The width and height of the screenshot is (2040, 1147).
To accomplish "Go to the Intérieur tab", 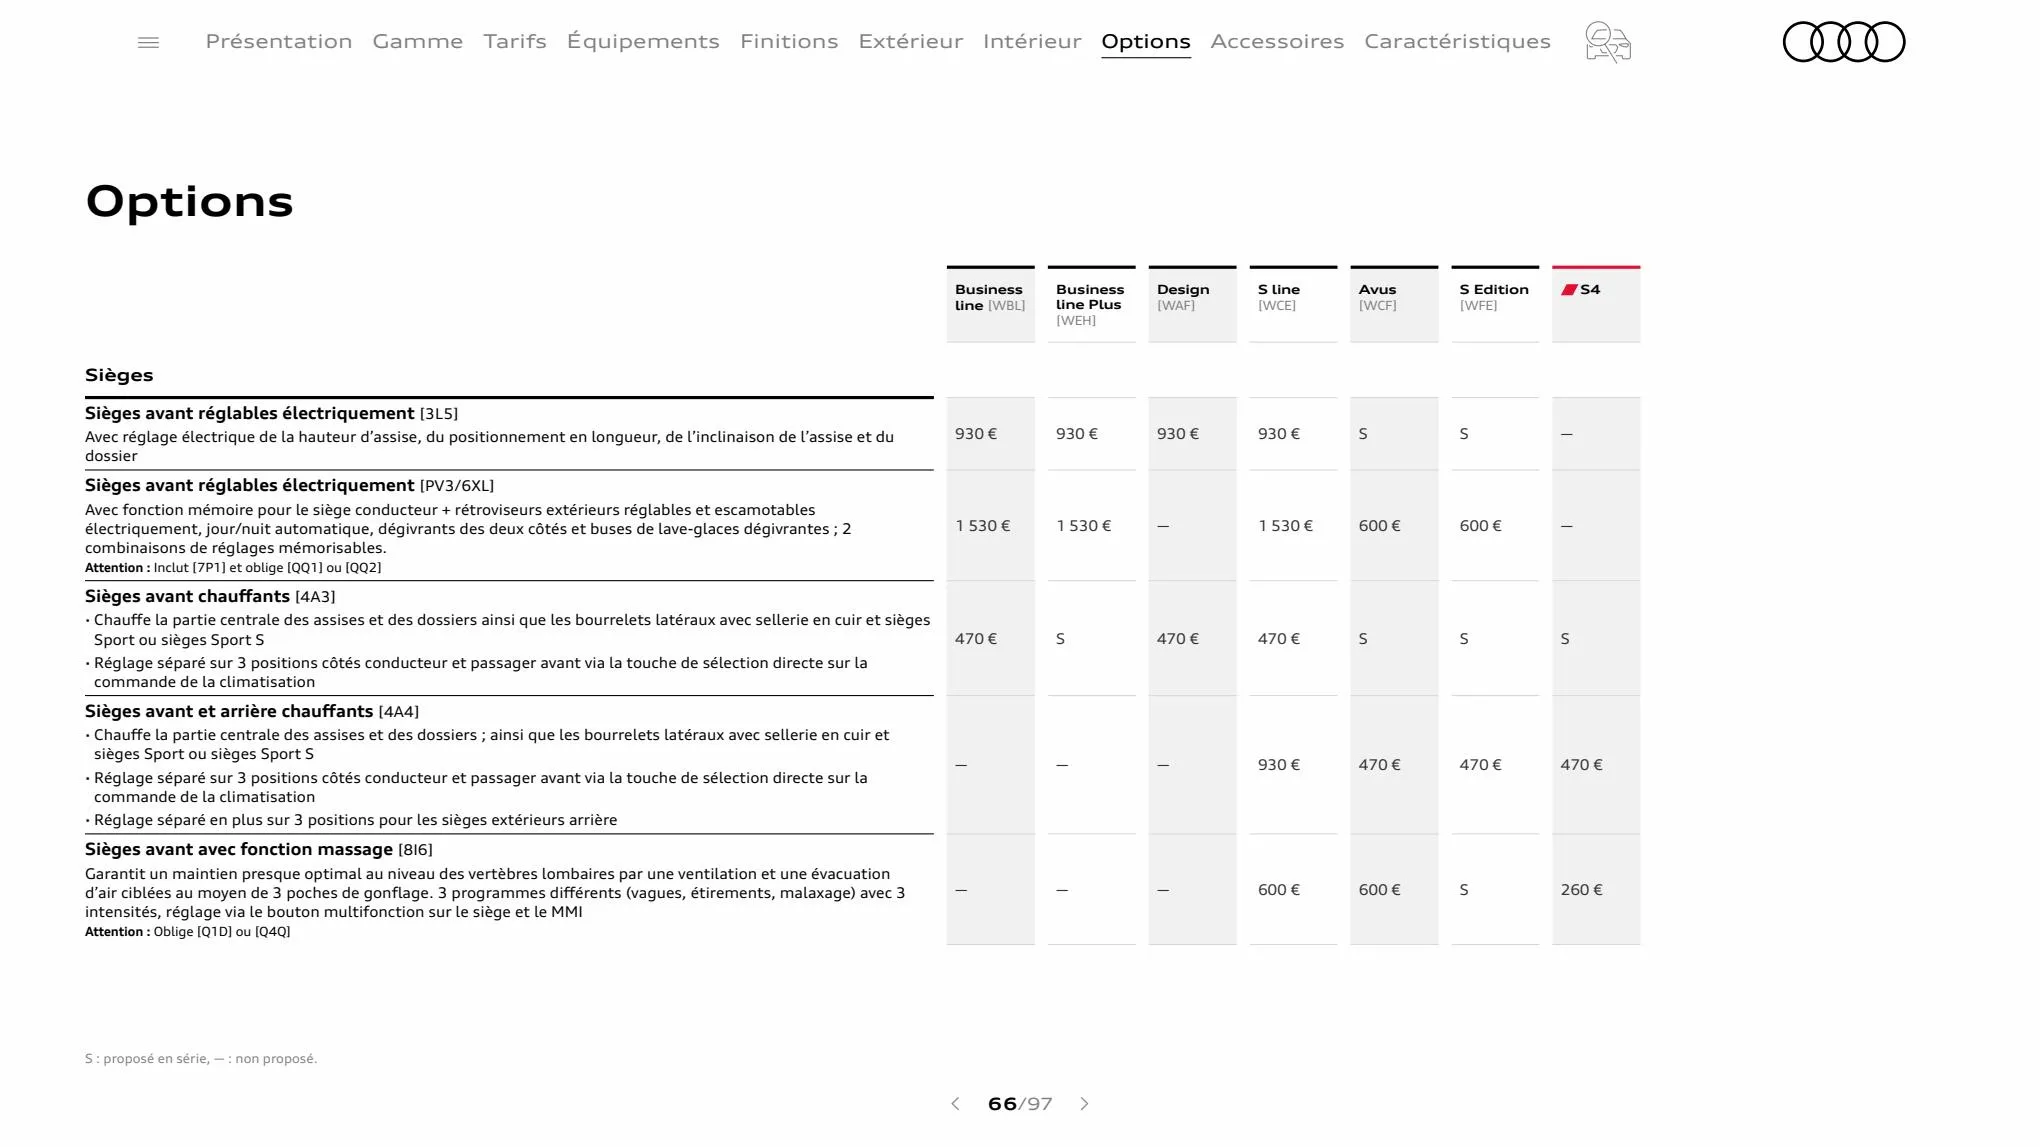I will (x=1032, y=41).
